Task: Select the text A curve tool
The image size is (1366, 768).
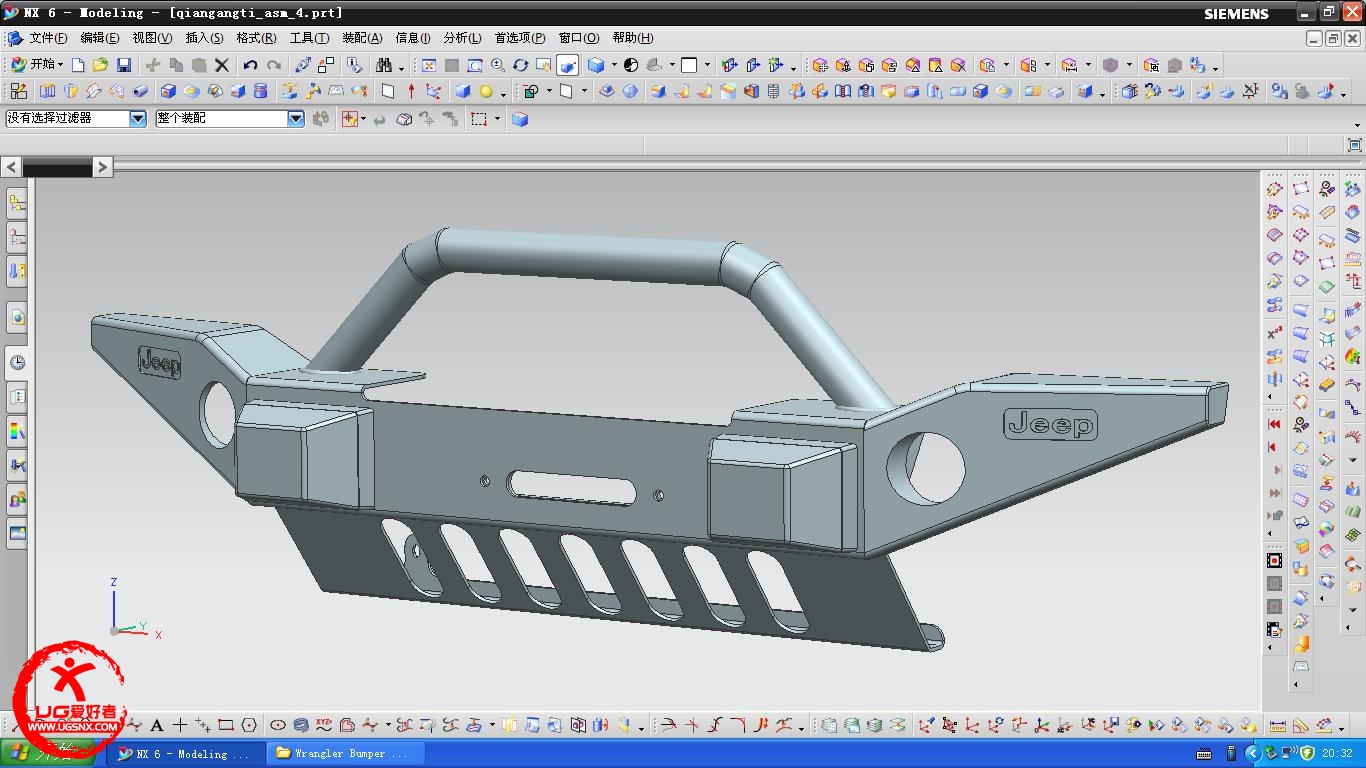Action: tap(156, 725)
